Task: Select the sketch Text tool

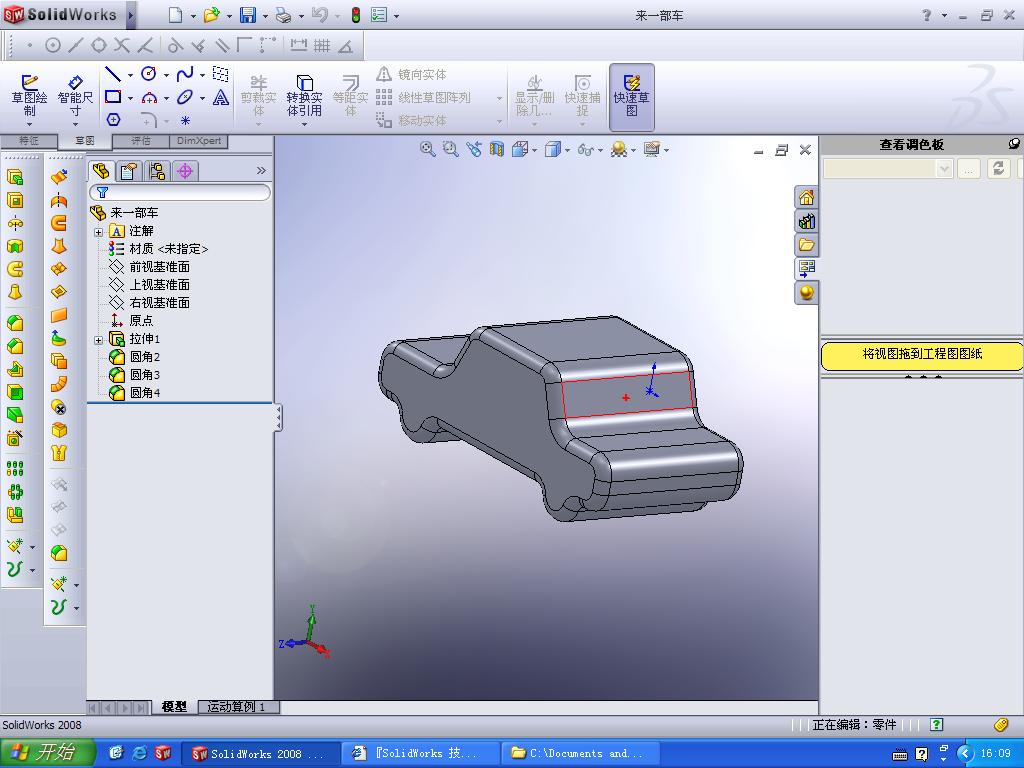Action: click(x=221, y=97)
